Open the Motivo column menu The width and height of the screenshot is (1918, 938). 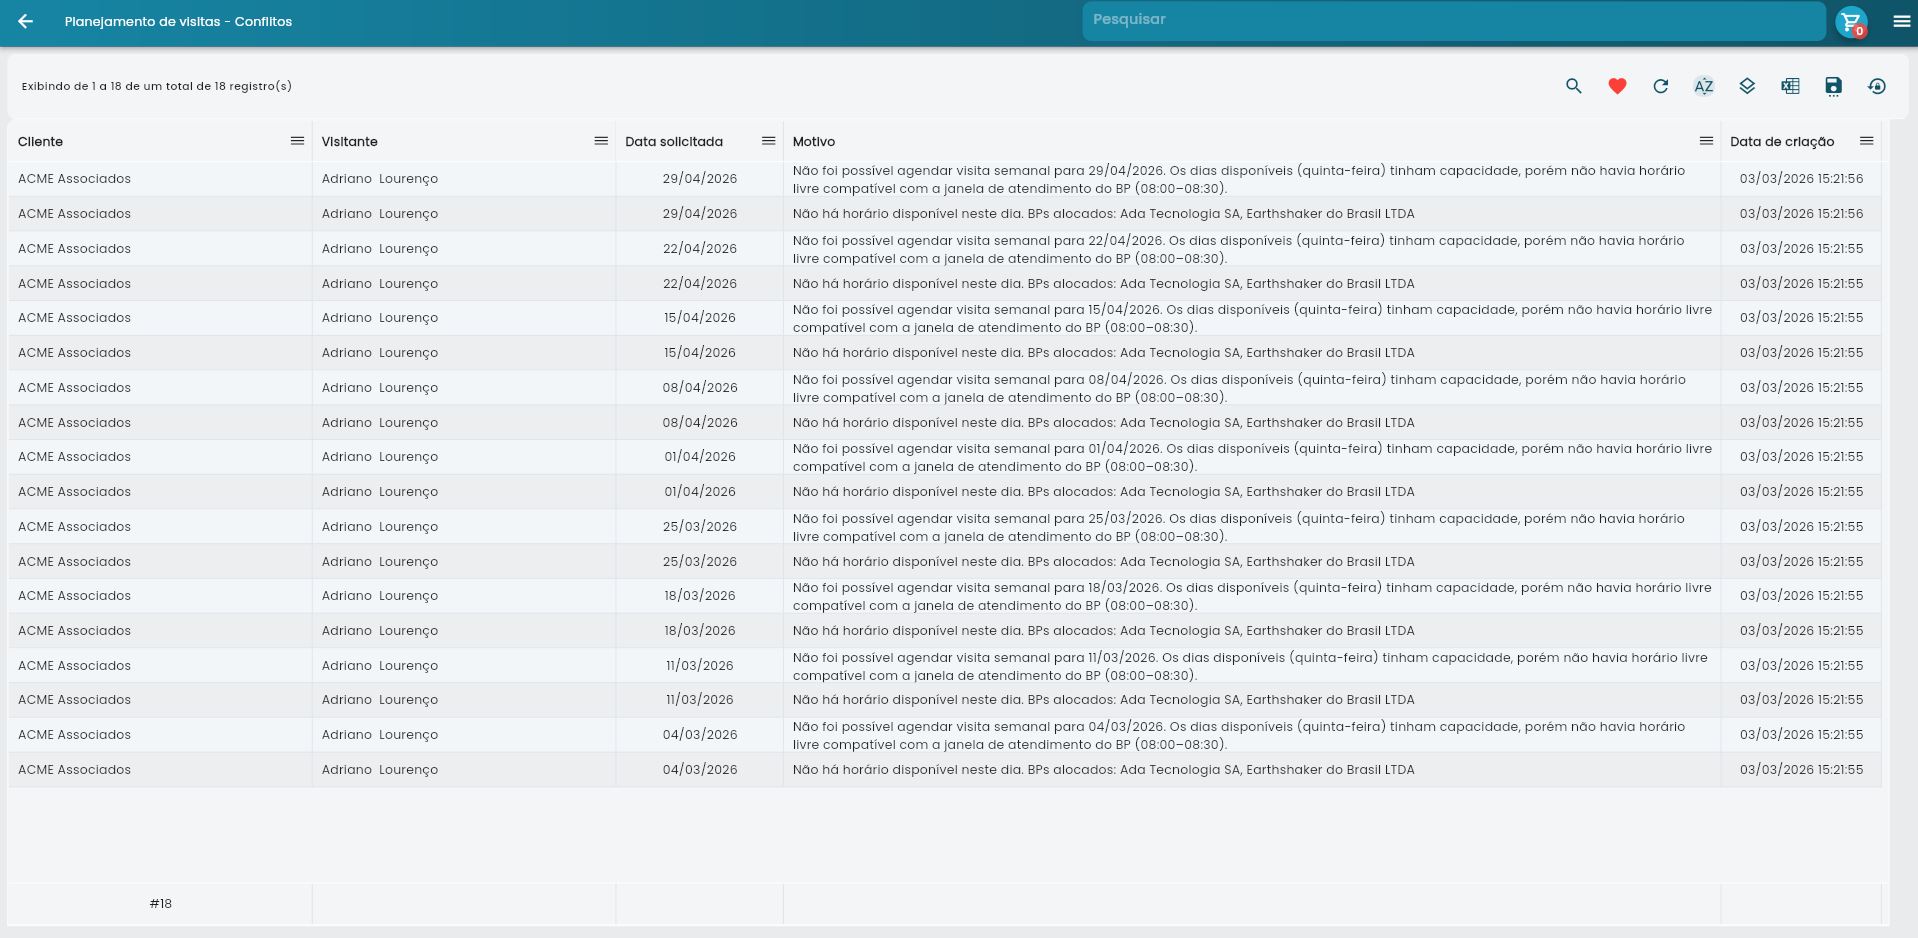coord(1706,141)
